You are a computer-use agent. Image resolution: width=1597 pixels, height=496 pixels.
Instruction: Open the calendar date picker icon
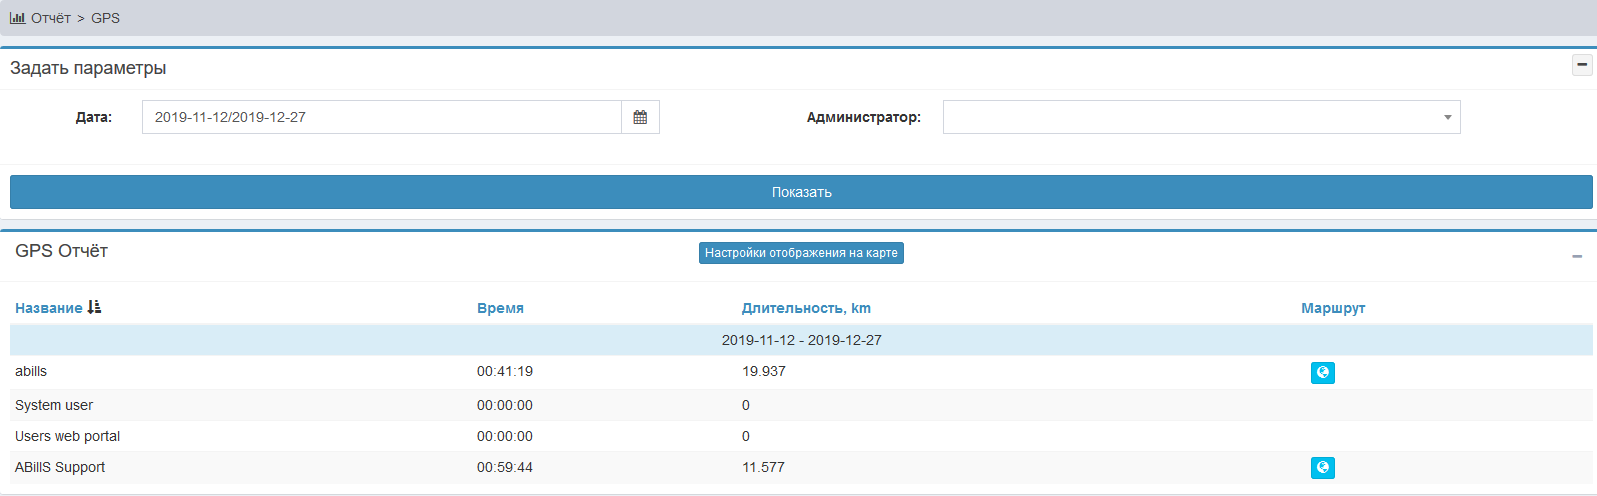click(x=640, y=117)
